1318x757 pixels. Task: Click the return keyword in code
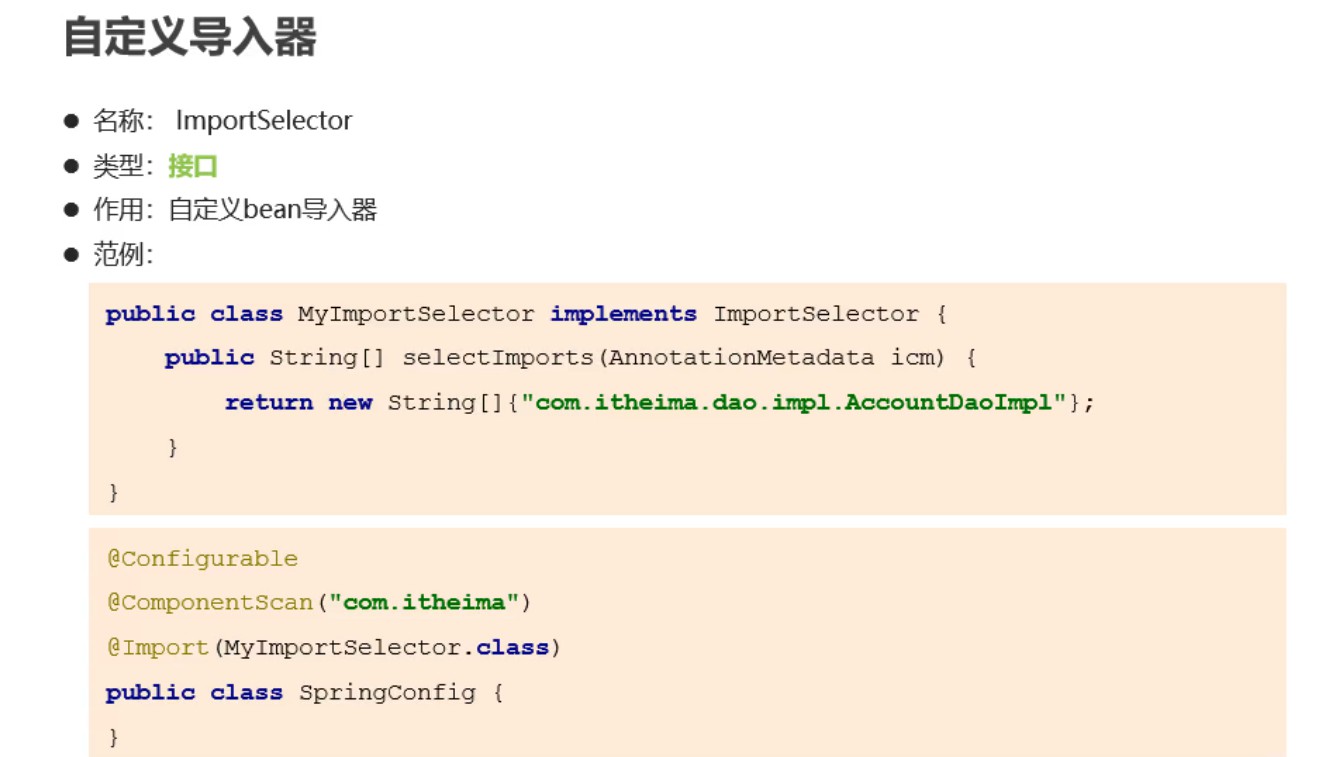point(269,402)
